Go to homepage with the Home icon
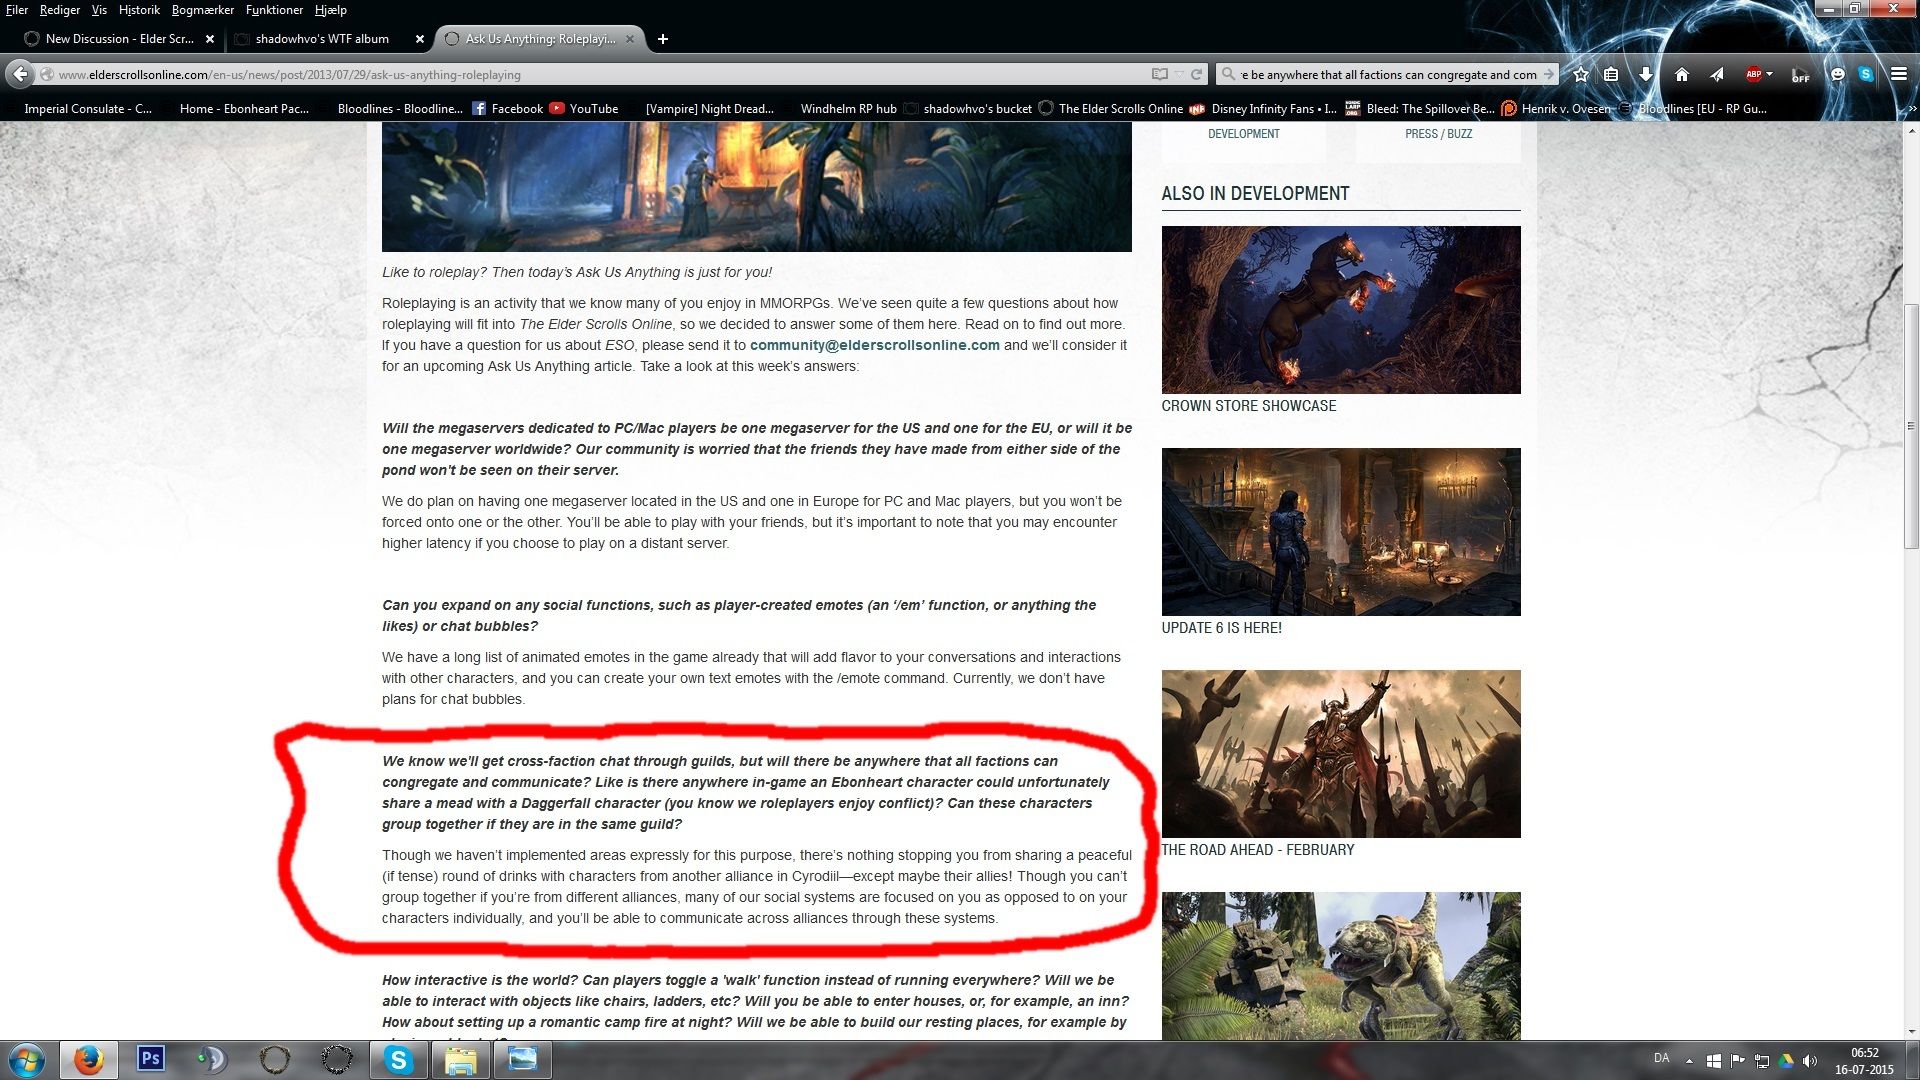The image size is (1920, 1080). [x=1681, y=73]
